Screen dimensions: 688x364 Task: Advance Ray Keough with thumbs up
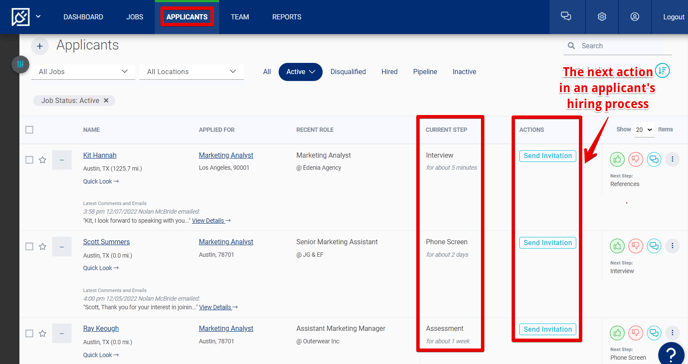(x=617, y=332)
